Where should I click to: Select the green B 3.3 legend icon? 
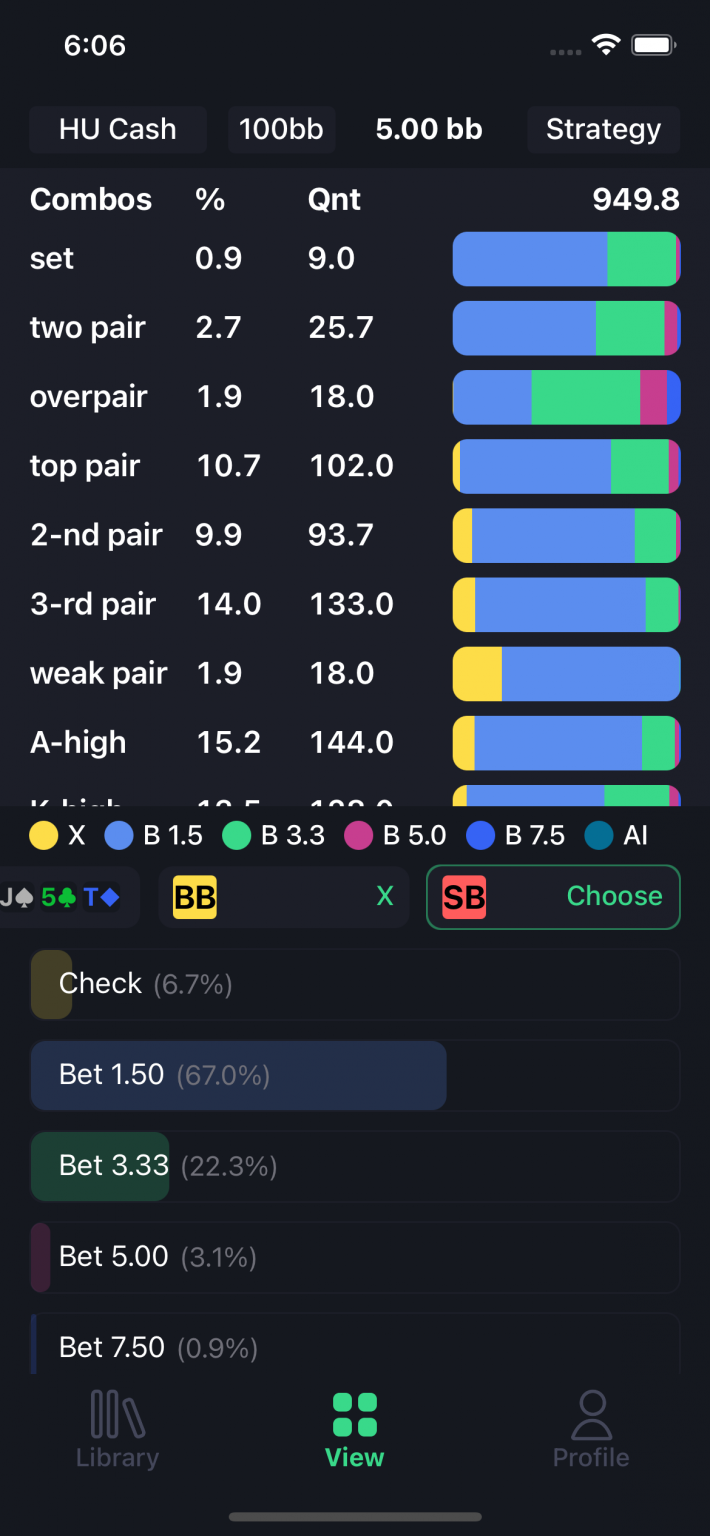(237, 835)
